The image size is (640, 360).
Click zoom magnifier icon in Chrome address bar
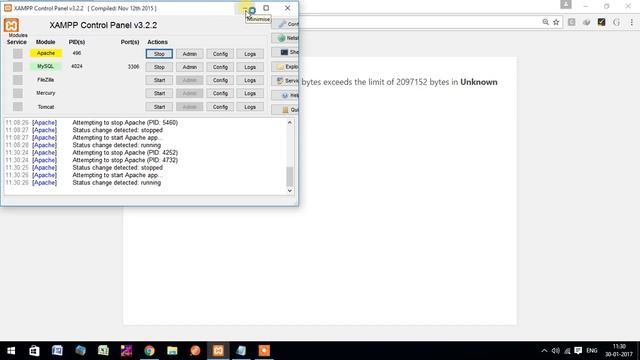pyautogui.click(x=545, y=22)
